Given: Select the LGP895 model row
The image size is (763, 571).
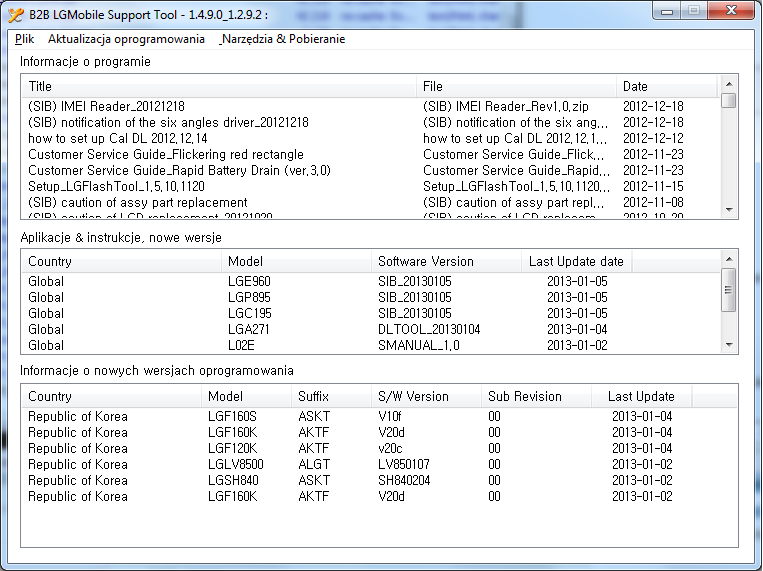Looking at the screenshot, I should 370,297.
